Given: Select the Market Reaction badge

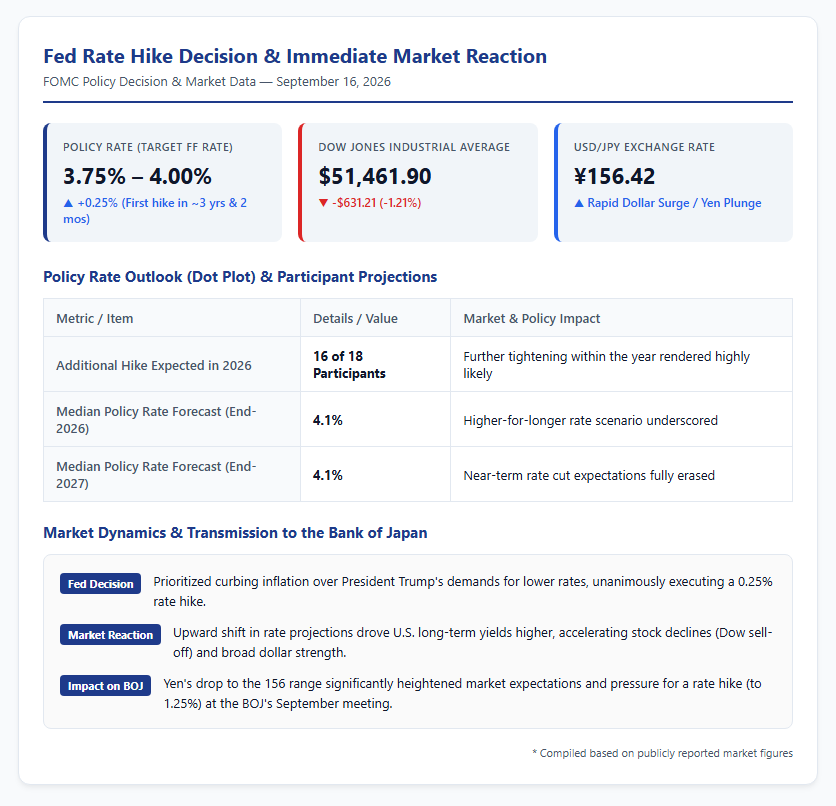Looking at the screenshot, I should pyautogui.click(x=110, y=635).
